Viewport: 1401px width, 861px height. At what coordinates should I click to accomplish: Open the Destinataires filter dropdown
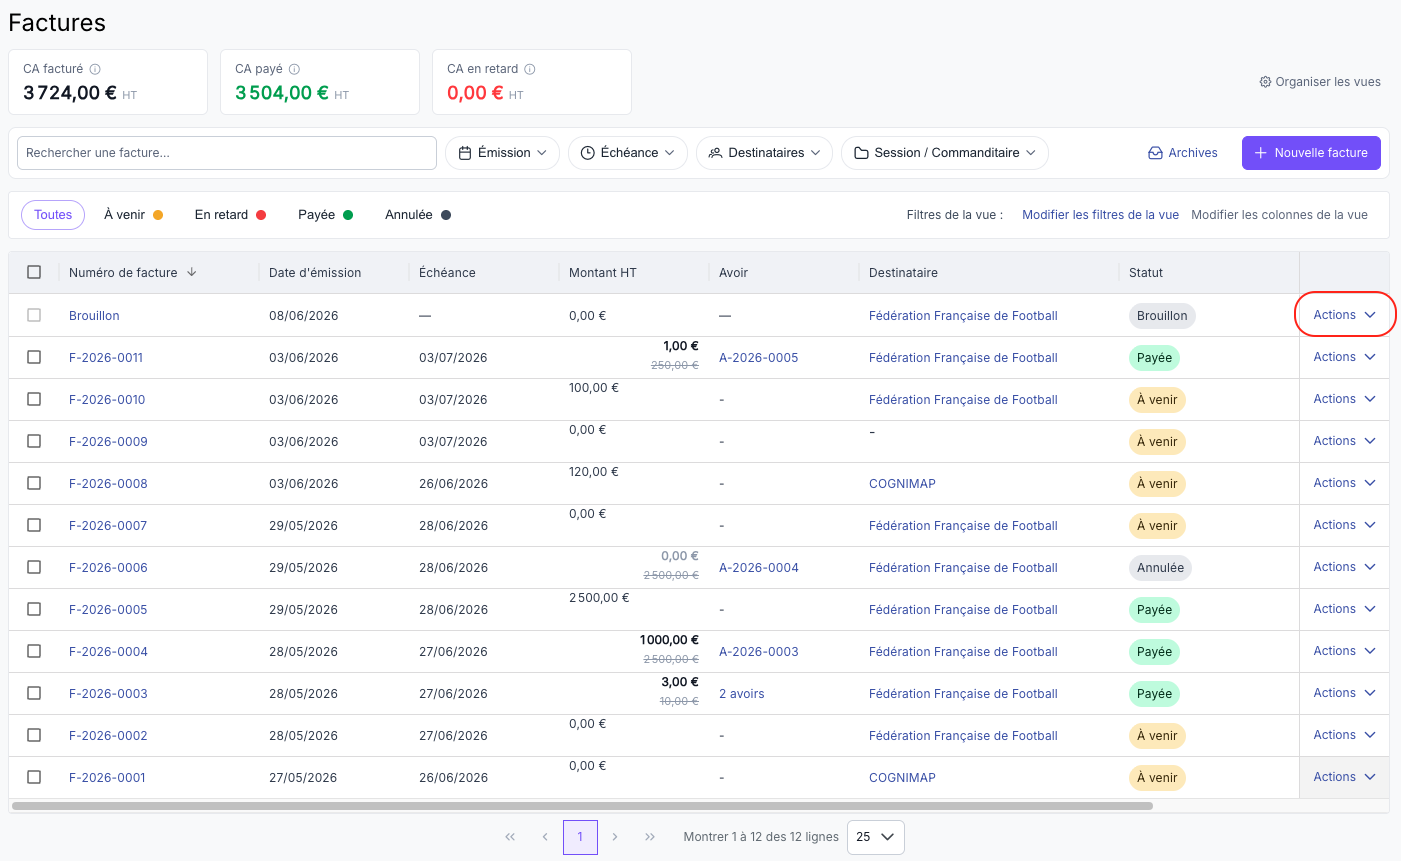pos(764,153)
